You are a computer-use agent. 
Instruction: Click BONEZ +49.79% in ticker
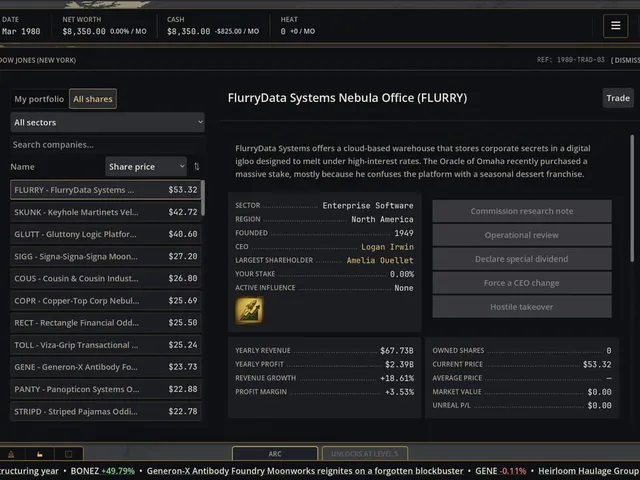(x=102, y=471)
